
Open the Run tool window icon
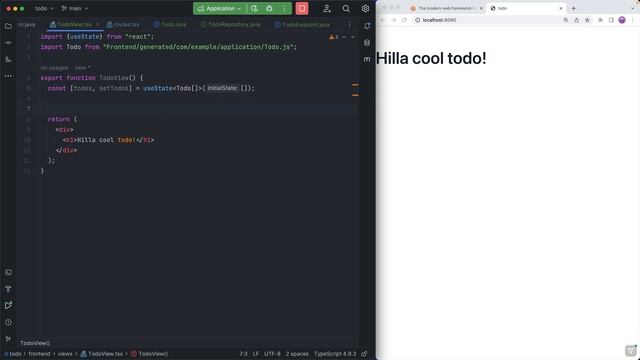(x=8, y=305)
